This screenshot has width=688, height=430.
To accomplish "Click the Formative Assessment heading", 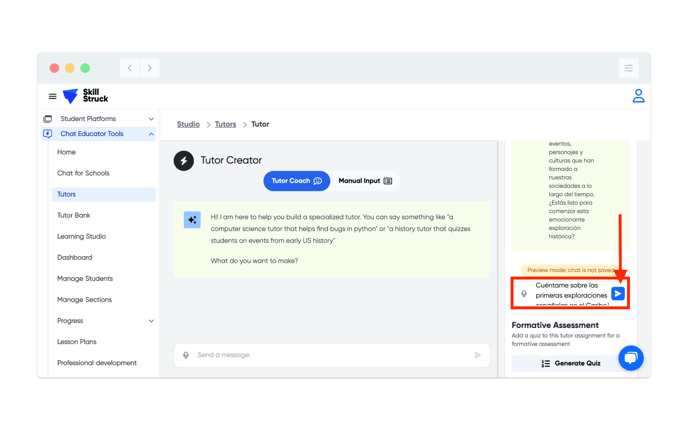I will (x=555, y=325).
